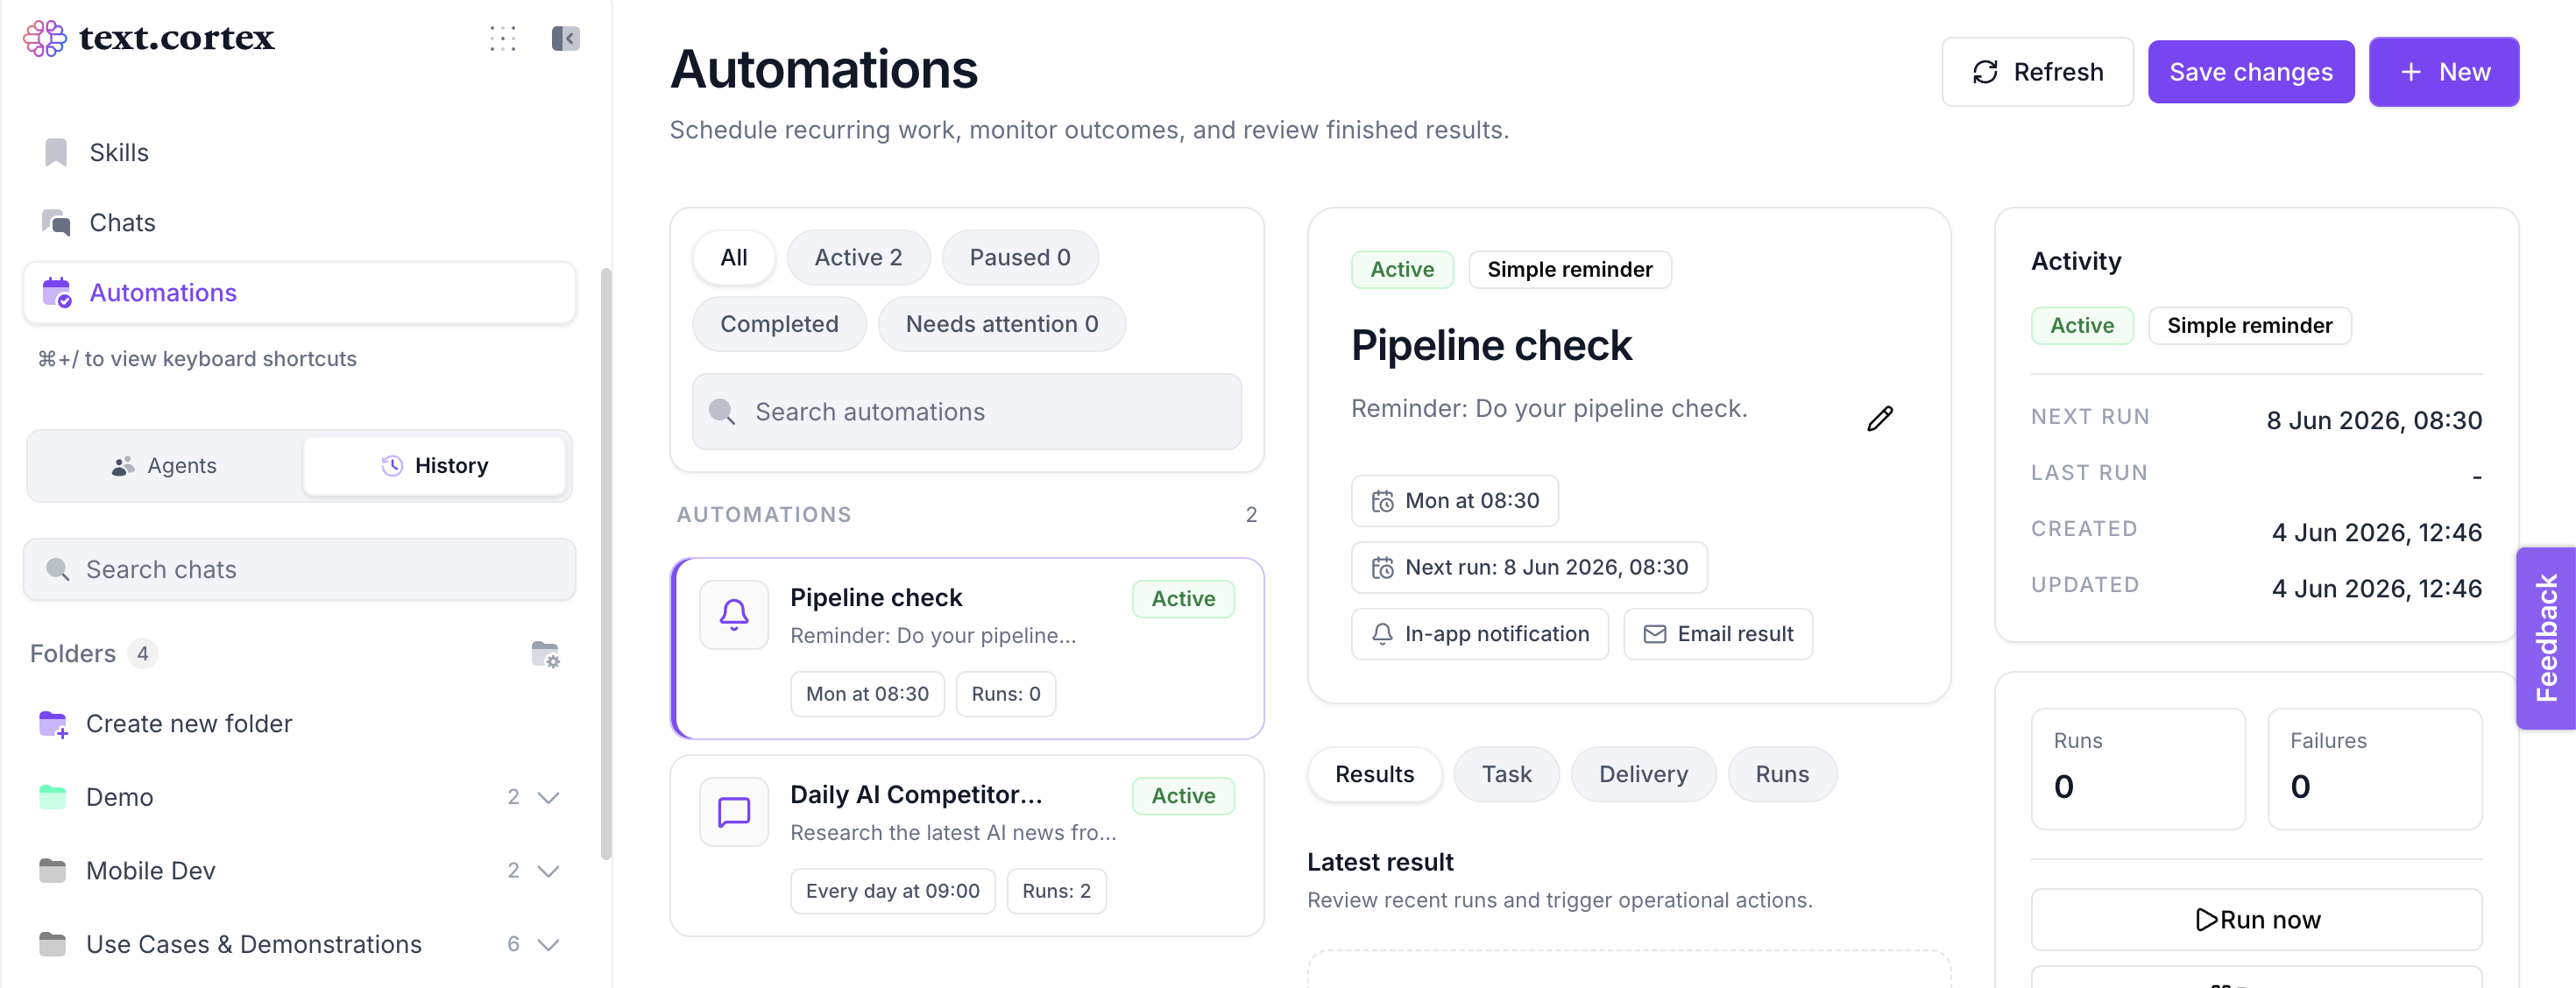The height and width of the screenshot is (988, 2576).
Task: Click the Refresh button
Action: pyautogui.click(x=2038, y=72)
